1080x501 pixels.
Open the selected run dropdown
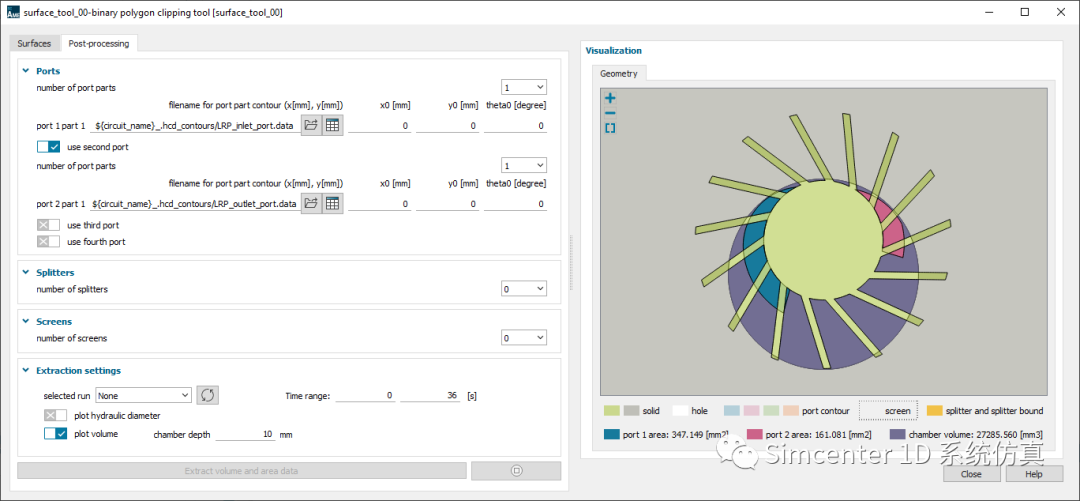point(143,395)
